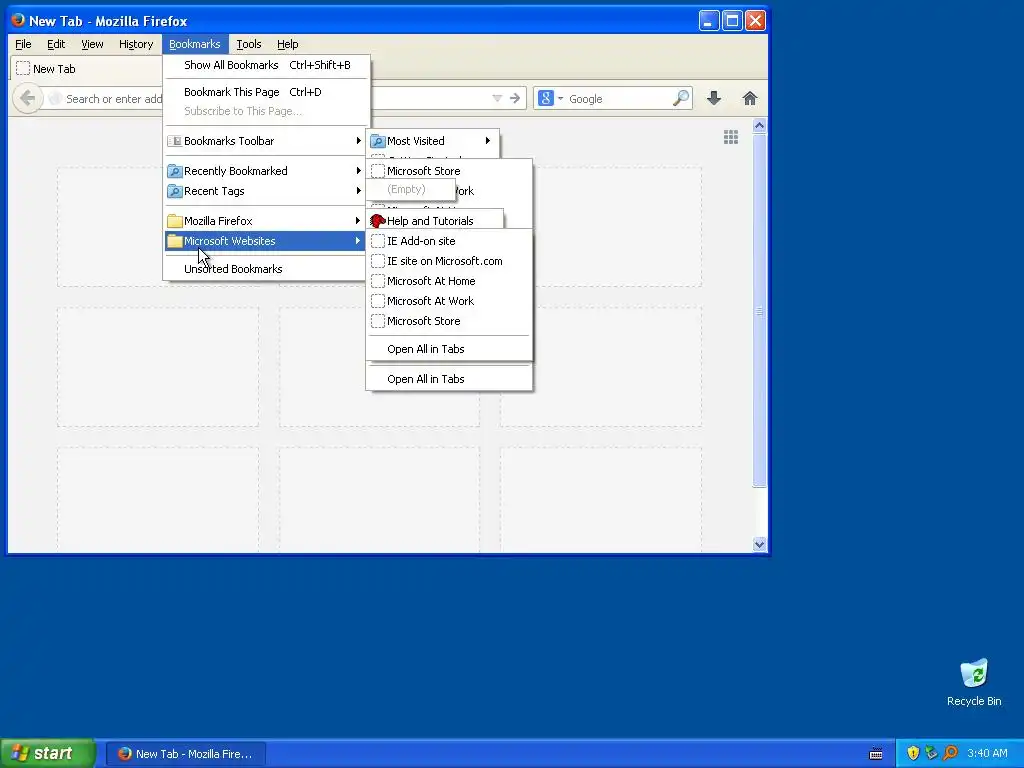Click the scrollbar down arrow
This screenshot has width=1024, height=768.
coord(759,544)
